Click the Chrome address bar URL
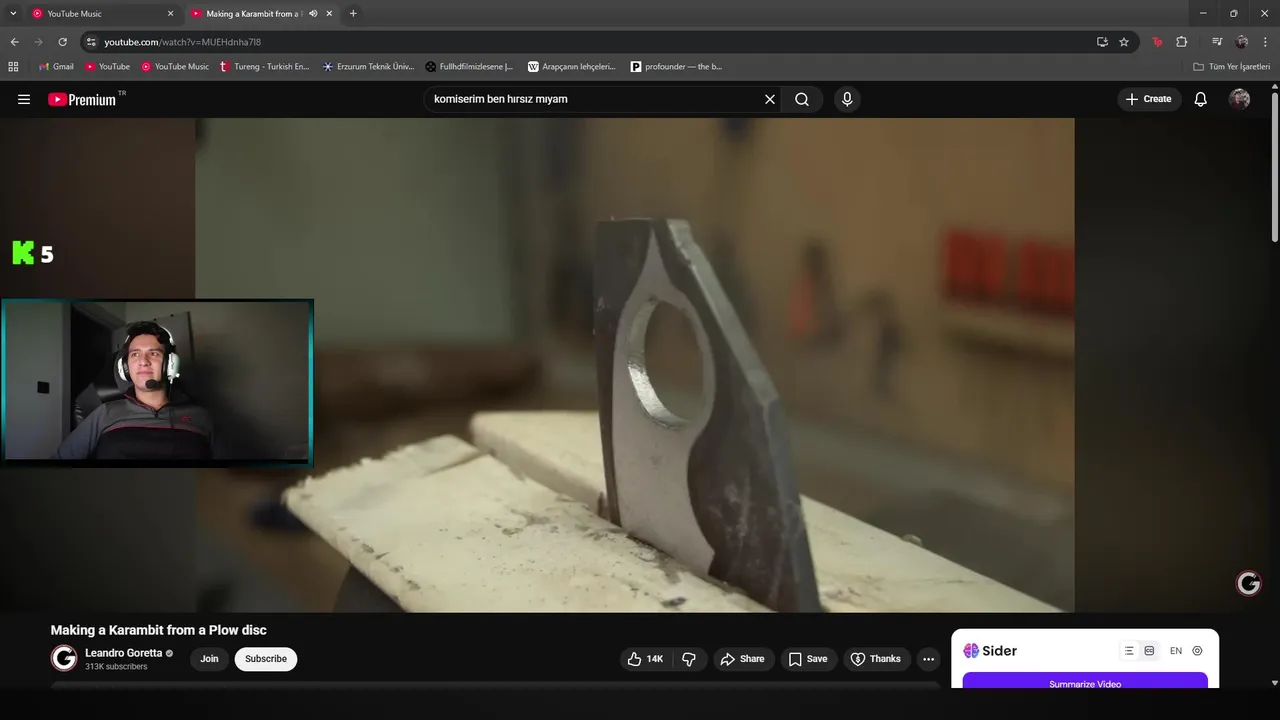 pyautogui.click(x=183, y=42)
